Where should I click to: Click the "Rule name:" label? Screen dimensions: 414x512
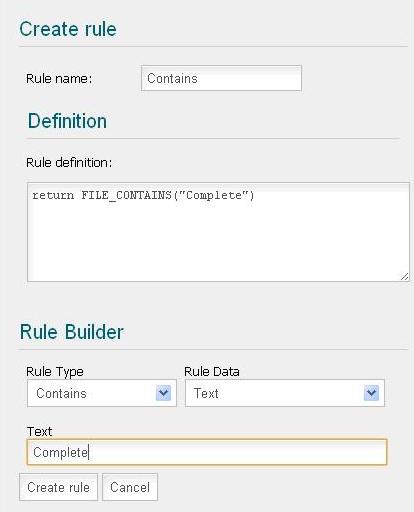tap(59, 79)
